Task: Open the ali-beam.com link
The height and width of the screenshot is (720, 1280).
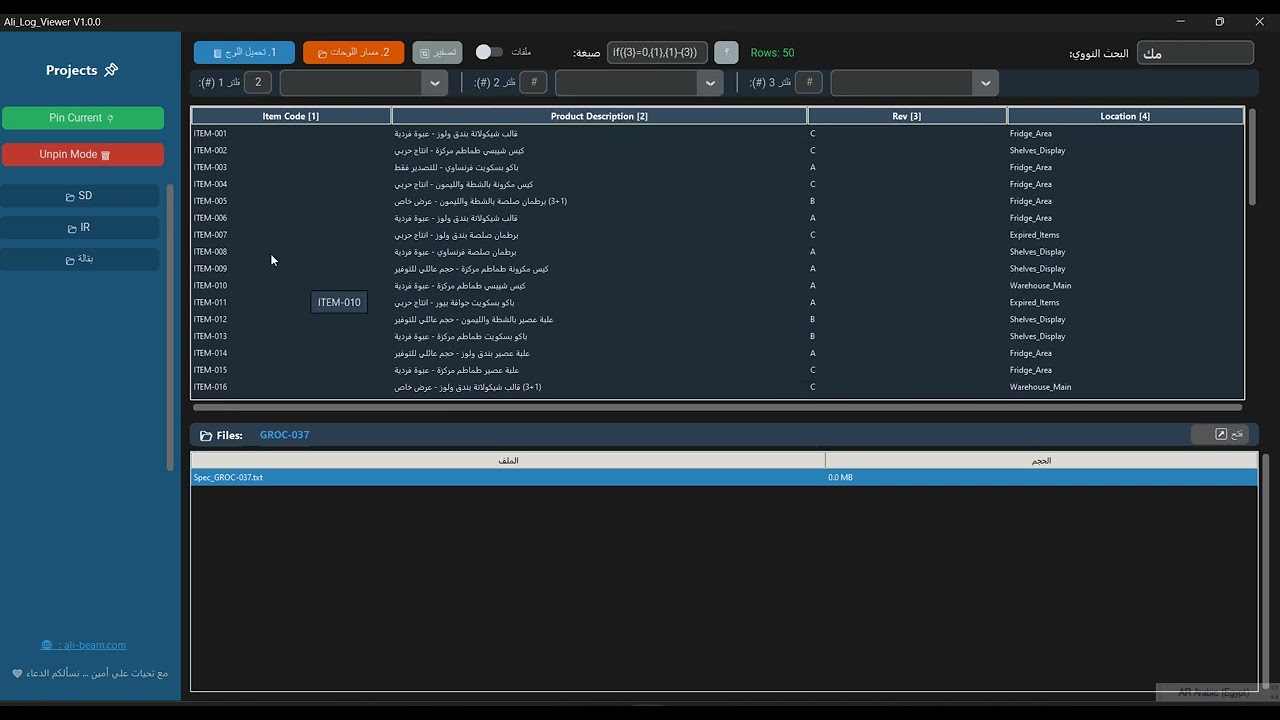Action: (x=84, y=645)
